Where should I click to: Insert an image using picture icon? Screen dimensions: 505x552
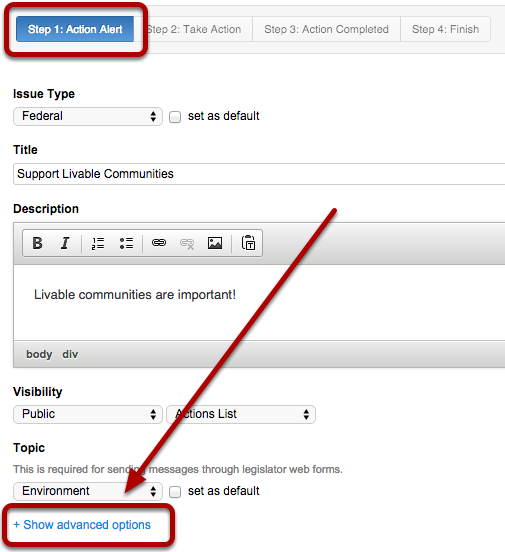pyautogui.click(x=215, y=243)
